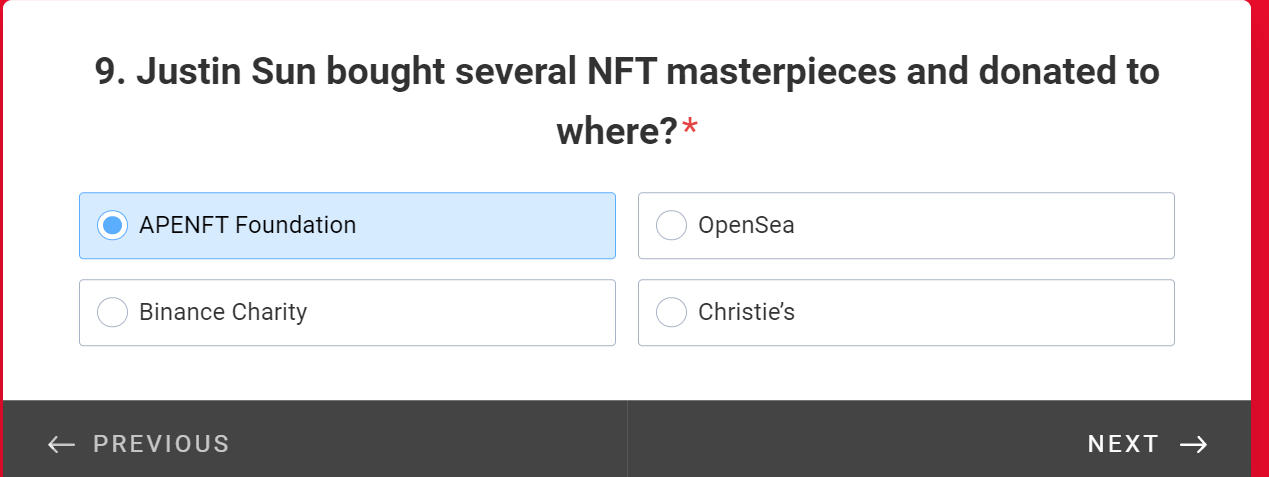Go back using the PREVIOUS text
This screenshot has width=1269, height=477.
pyautogui.click(x=161, y=444)
